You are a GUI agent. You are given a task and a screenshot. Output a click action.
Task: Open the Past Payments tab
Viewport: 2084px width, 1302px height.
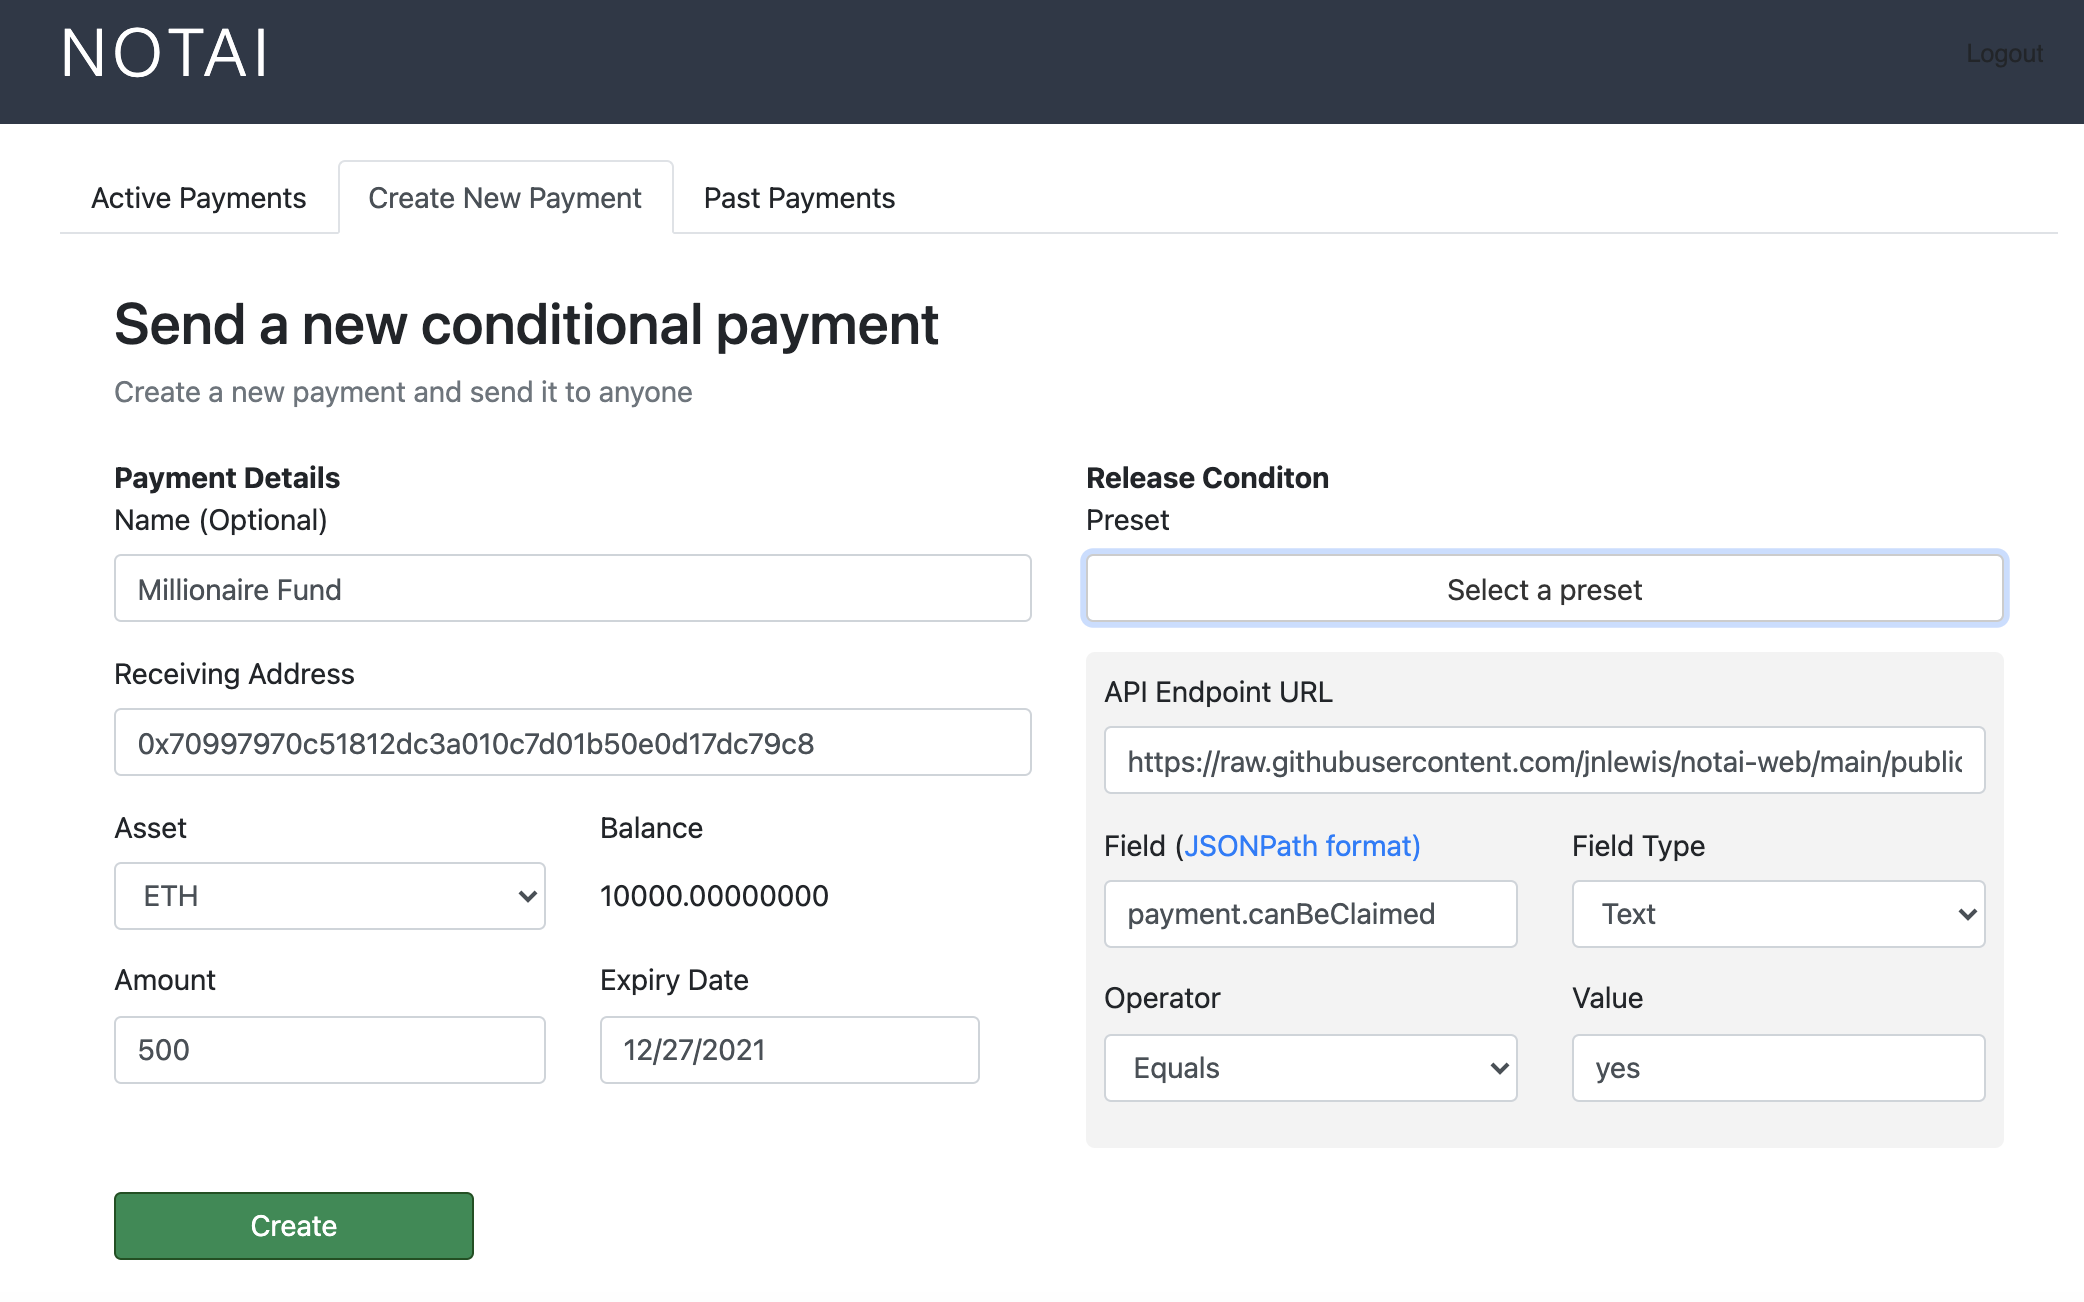tap(799, 198)
